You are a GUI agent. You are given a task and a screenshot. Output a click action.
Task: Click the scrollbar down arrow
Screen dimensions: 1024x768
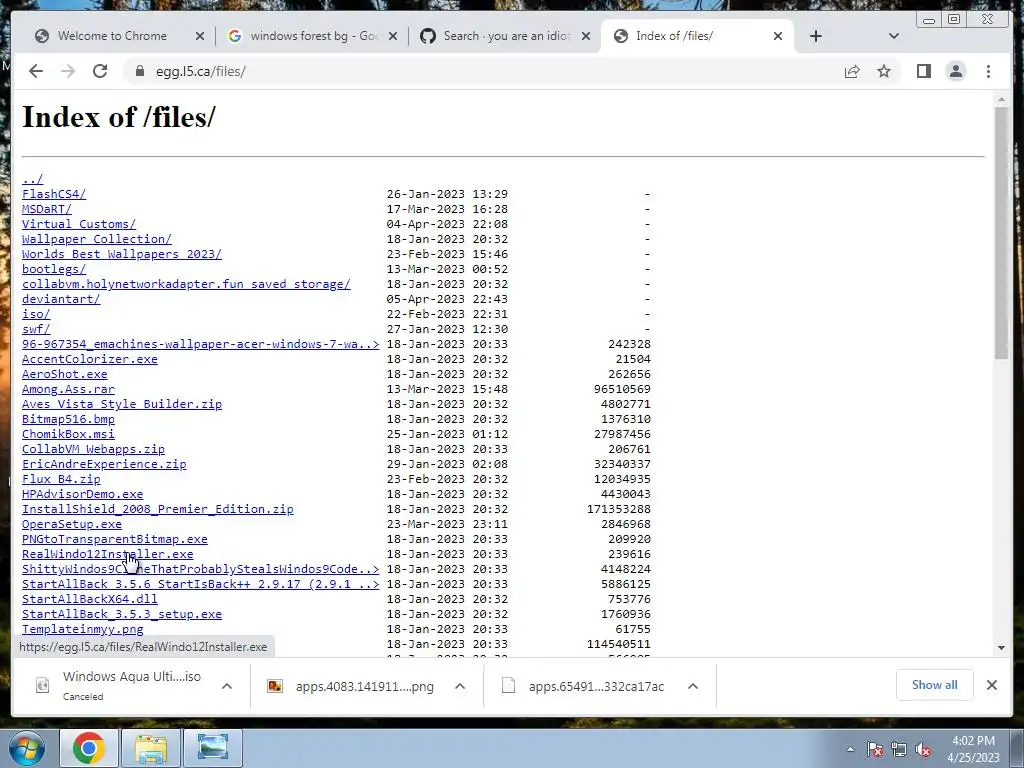click(1001, 648)
